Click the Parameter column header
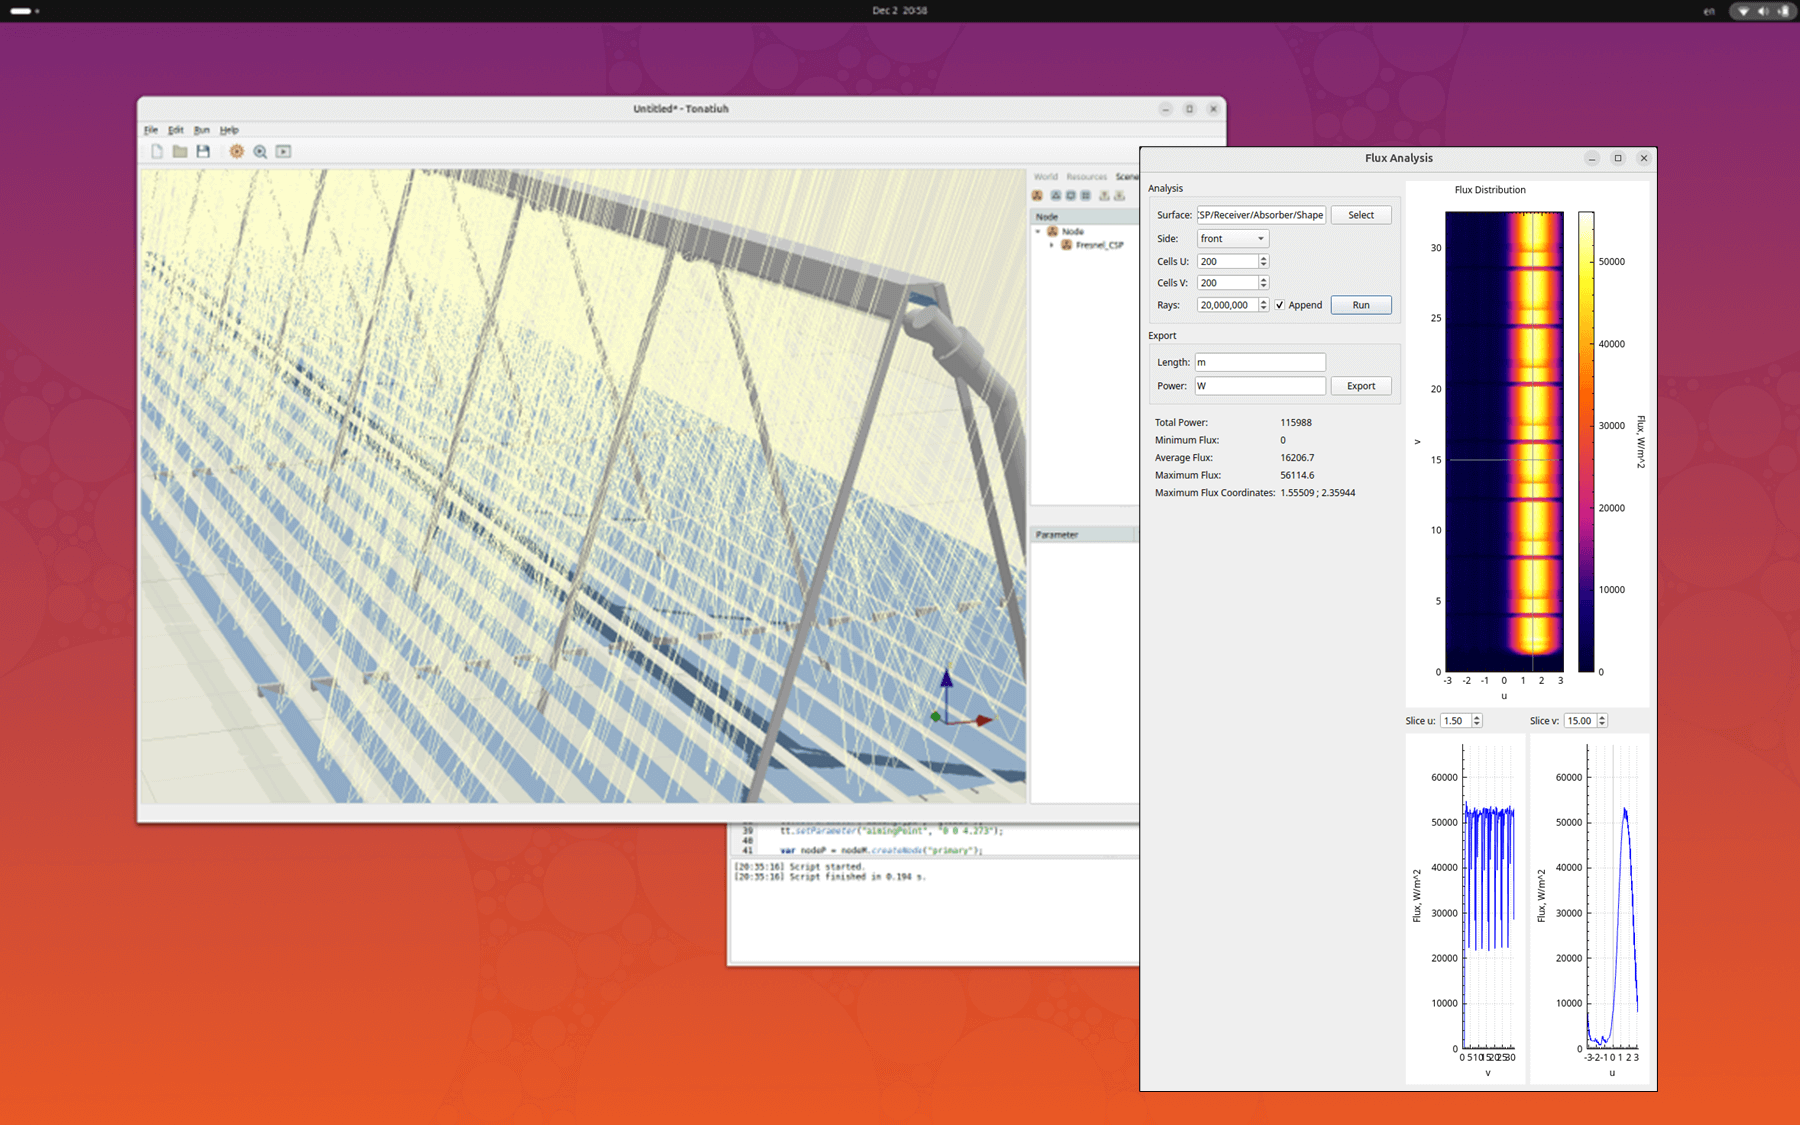Viewport: 1800px width, 1125px height. click(1084, 535)
